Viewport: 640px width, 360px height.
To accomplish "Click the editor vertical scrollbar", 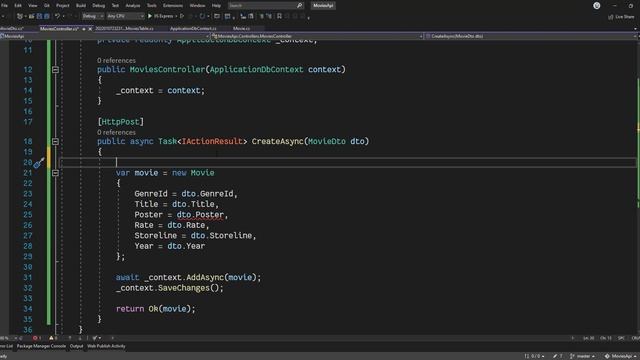I will [638, 188].
